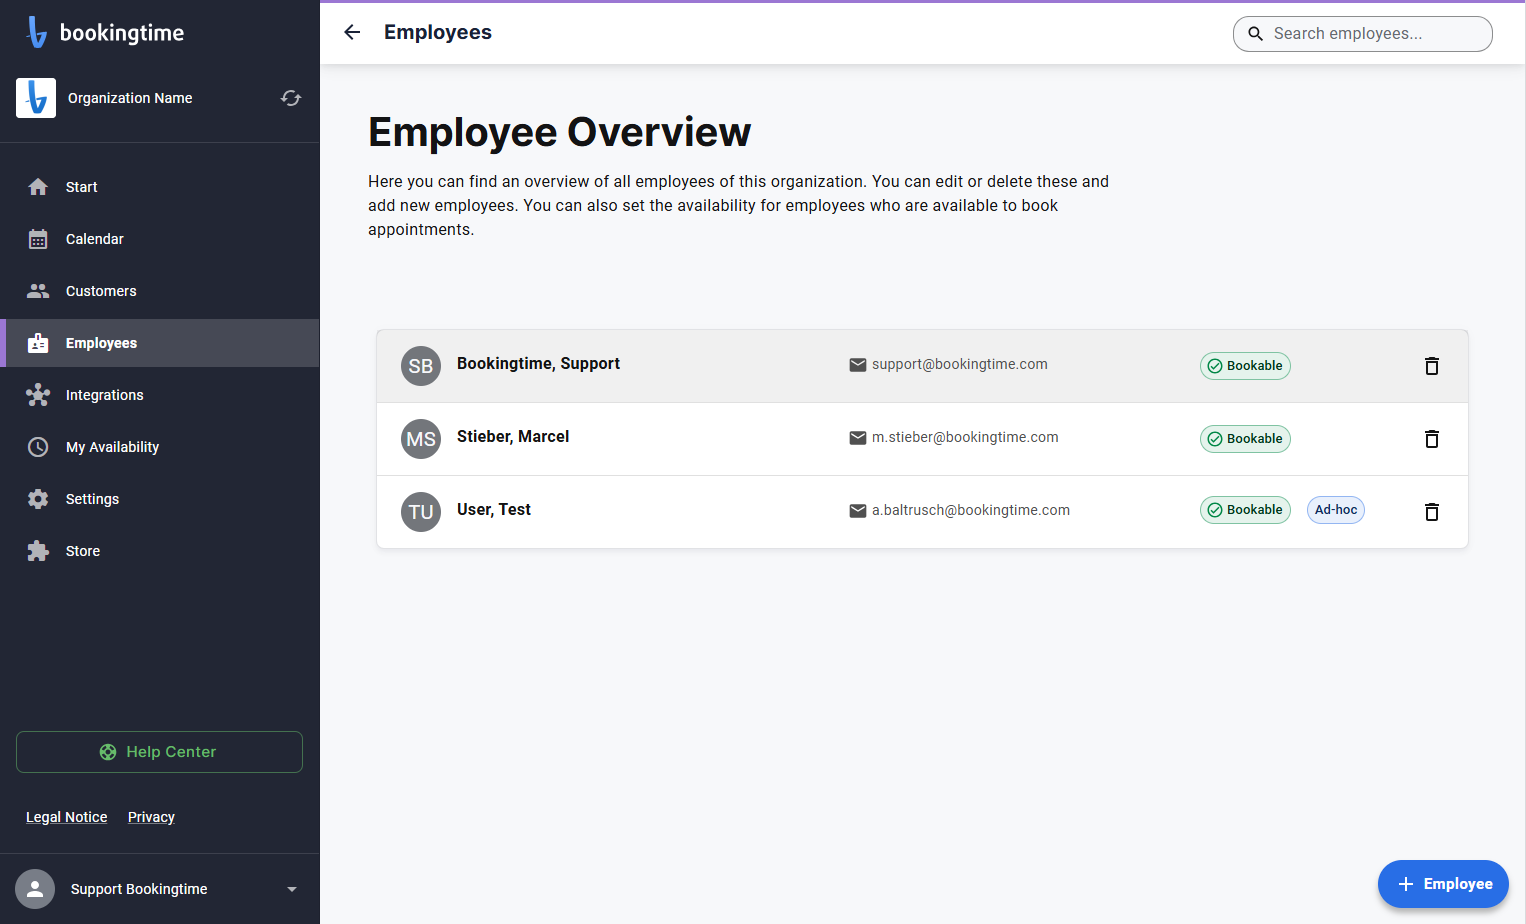
Task: Click the Calendar icon in sidebar
Action: point(38,239)
